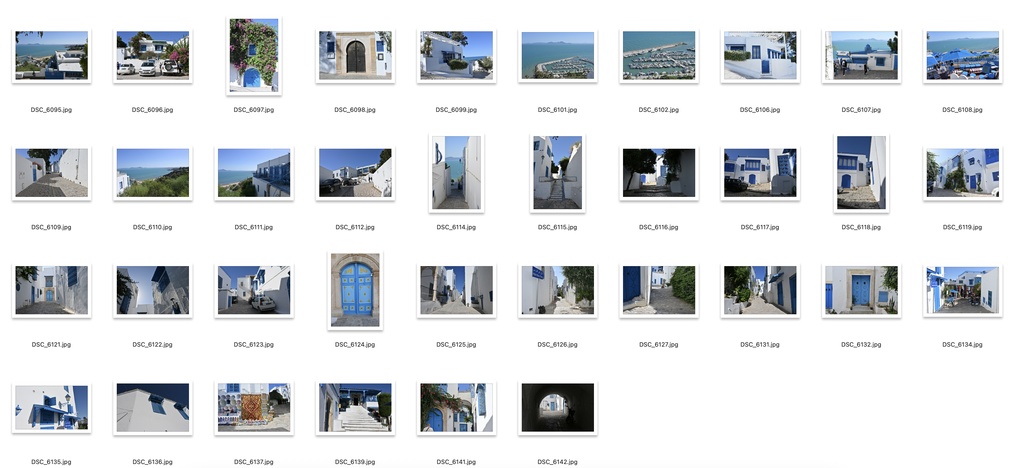
Task: Select the DSC_6123.jpg thumbnail
Action: click(x=254, y=290)
